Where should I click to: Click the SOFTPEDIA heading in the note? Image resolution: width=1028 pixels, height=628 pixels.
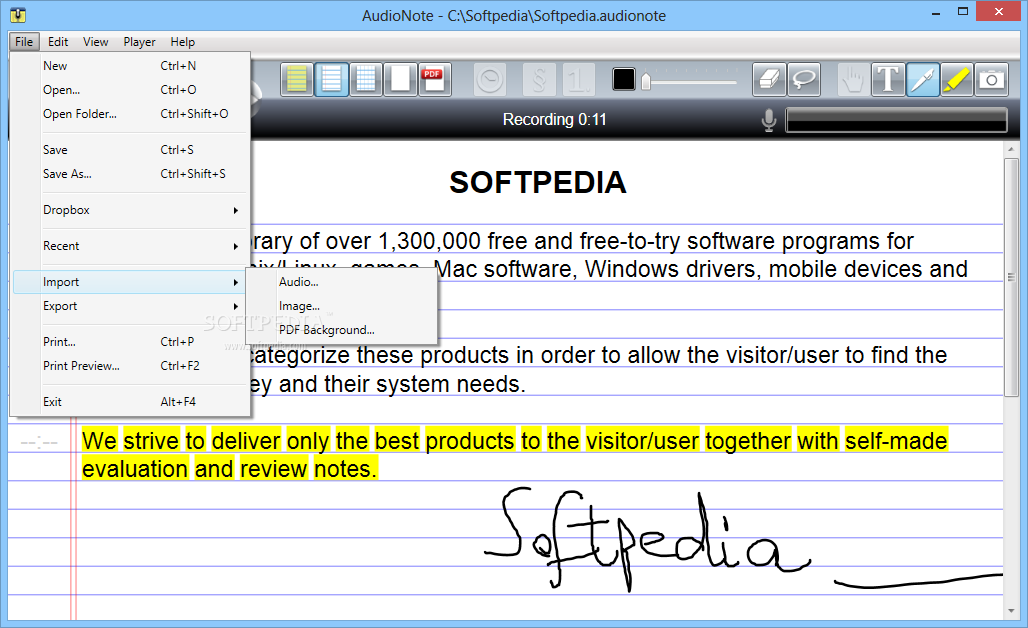click(x=538, y=182)
